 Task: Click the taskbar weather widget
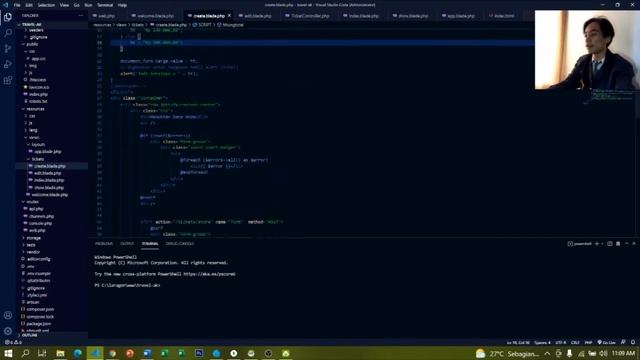click(x=508, y=353)
